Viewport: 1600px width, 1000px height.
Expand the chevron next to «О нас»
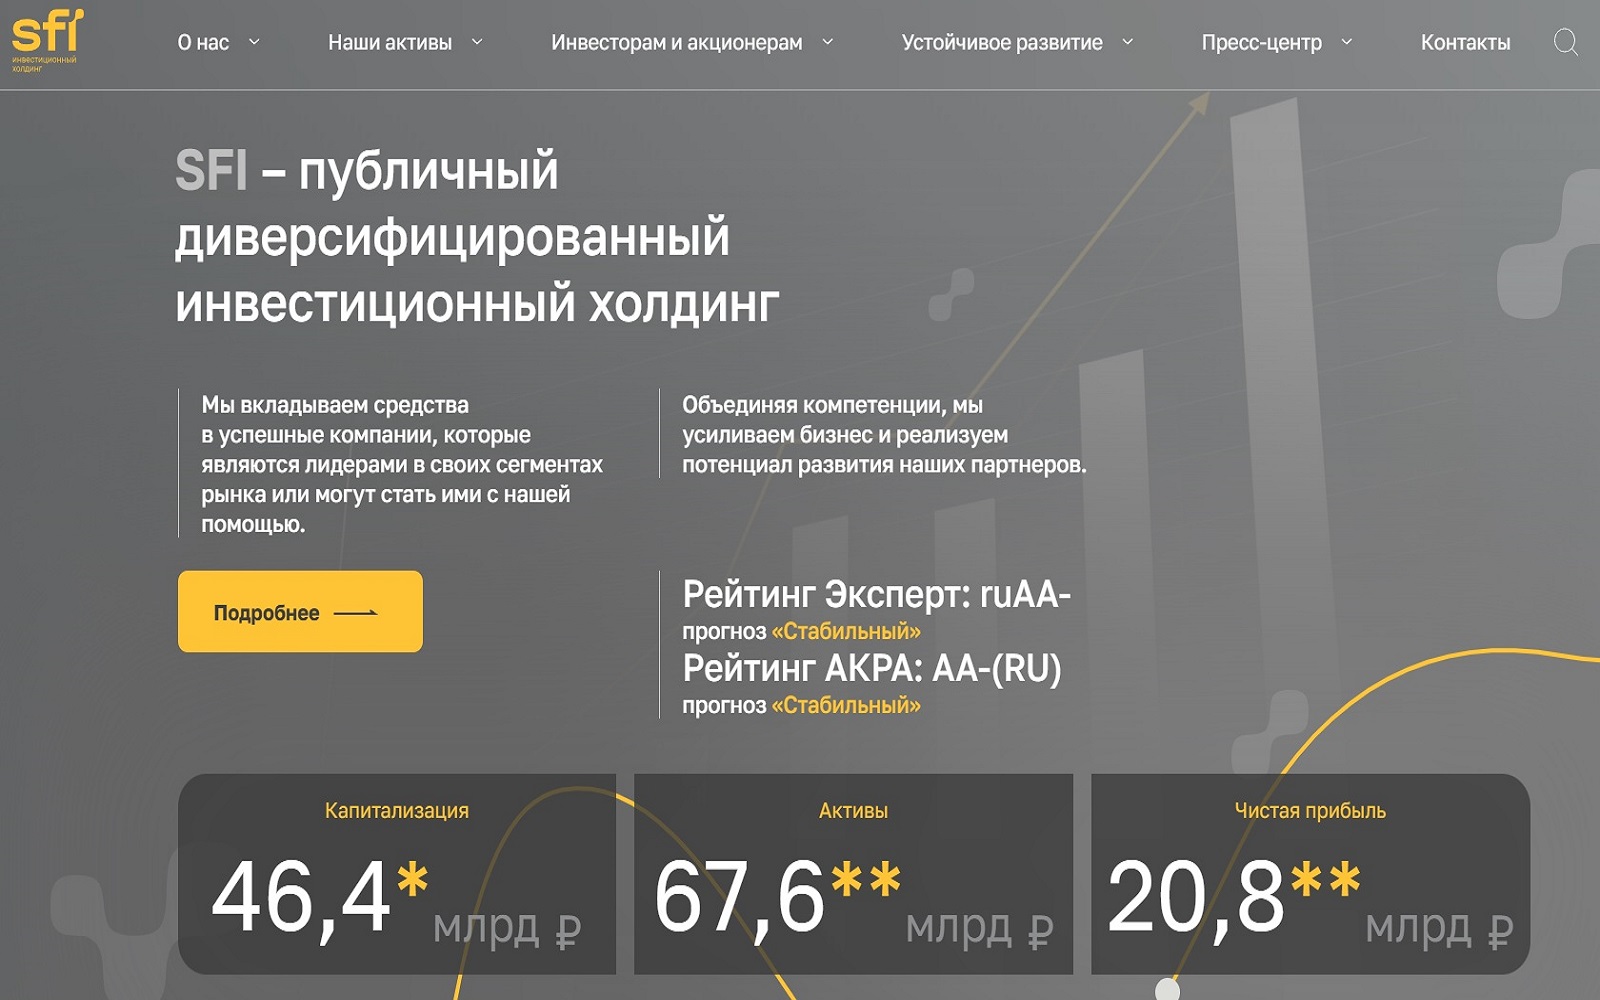pos(254,42)
